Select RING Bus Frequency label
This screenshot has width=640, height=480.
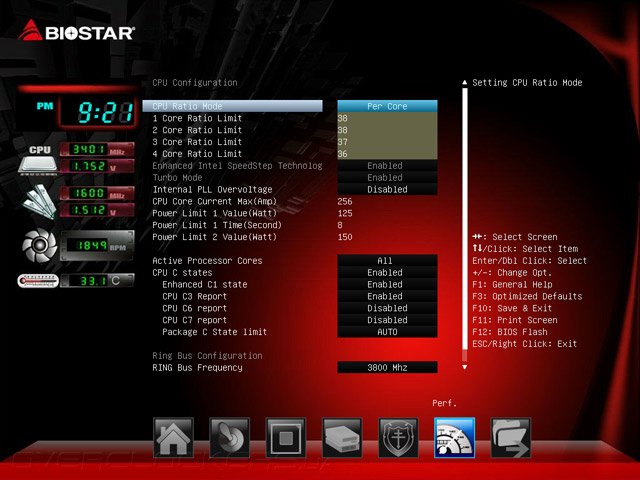click(197, 367)
